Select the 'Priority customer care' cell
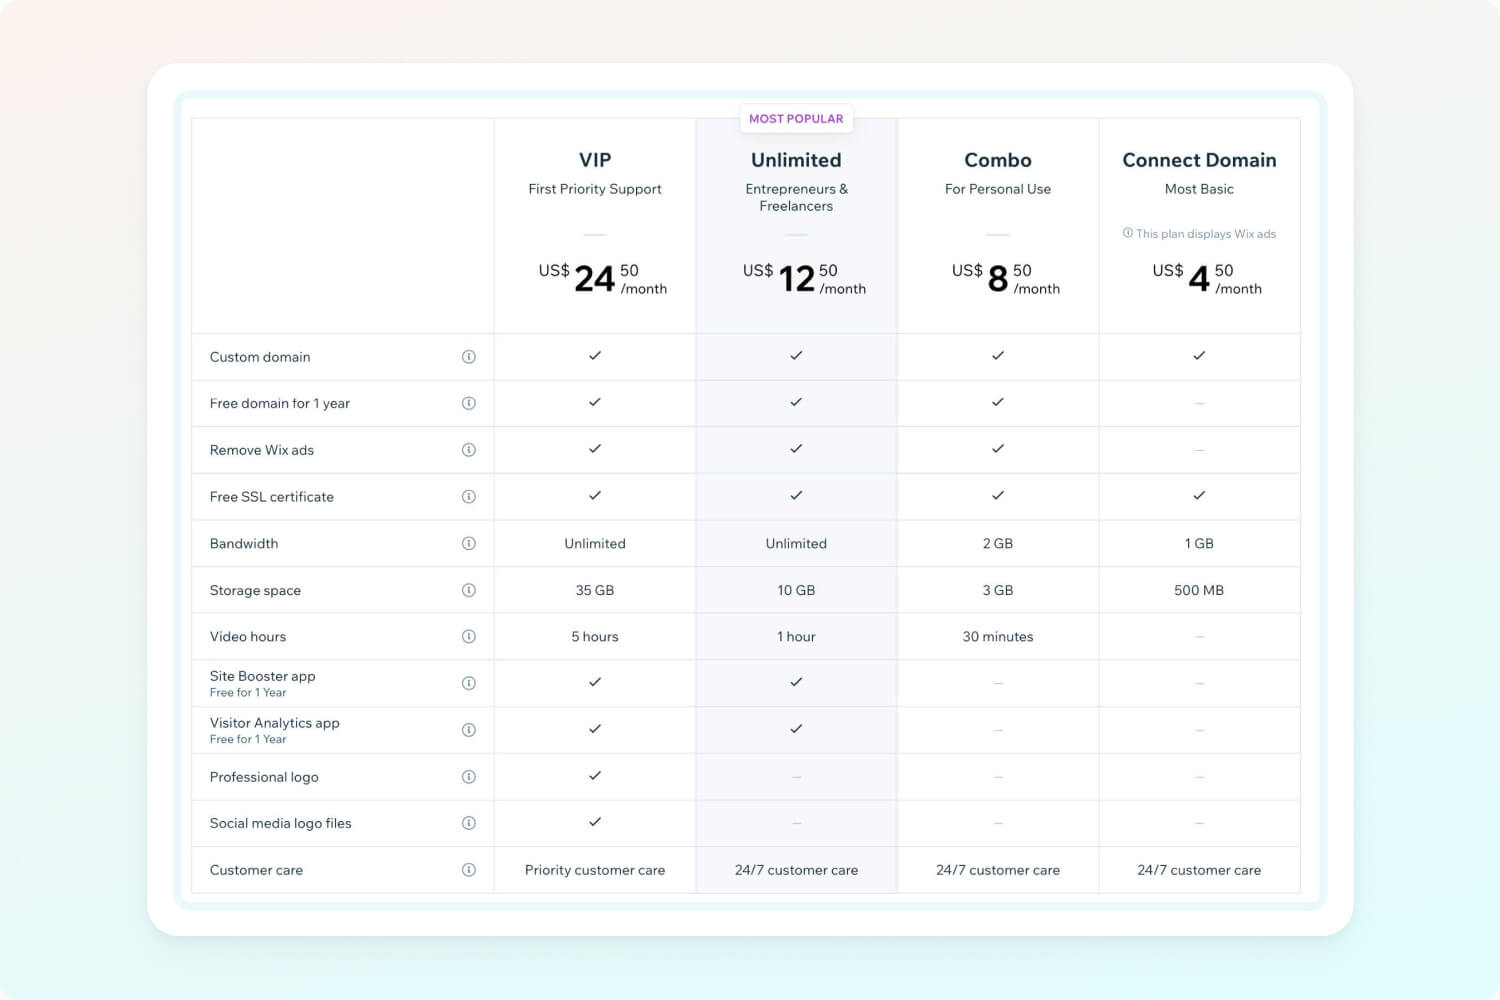1500x1000 pixels. pos(595,871)
